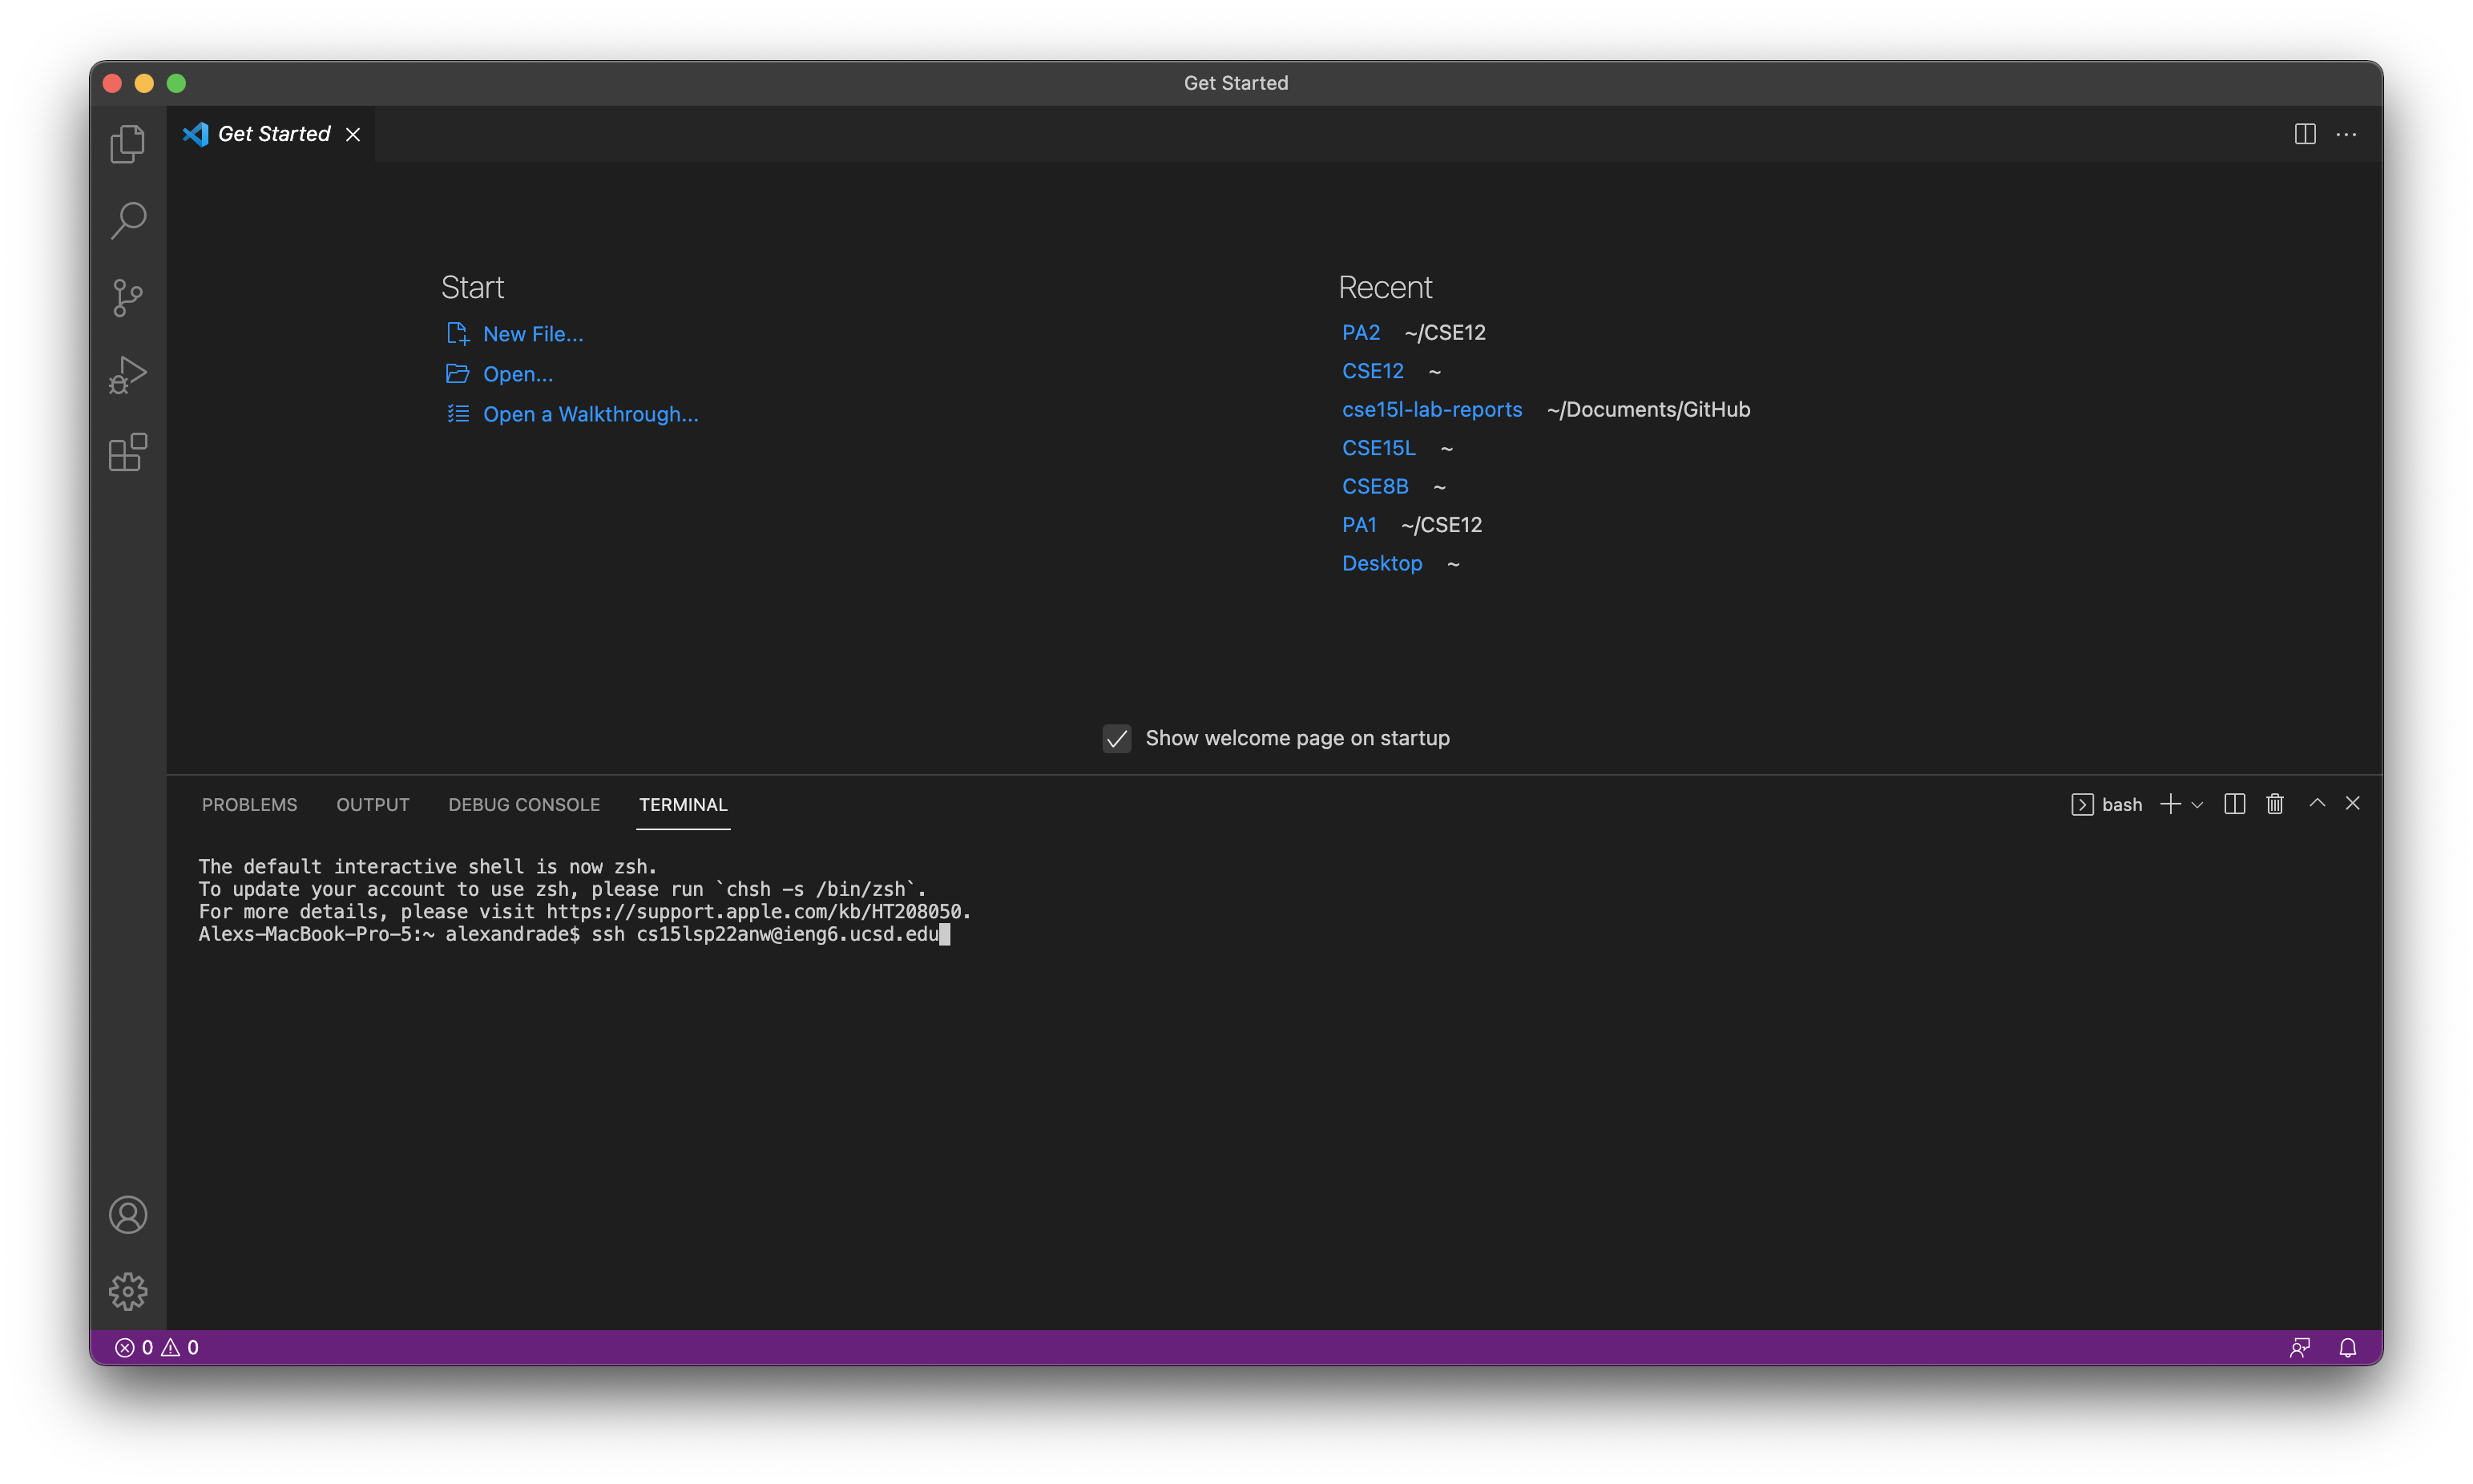Uncheck Show welcome page on startup
The height and width of the screenshot is (1484, 2473).
pos(1116,738)
